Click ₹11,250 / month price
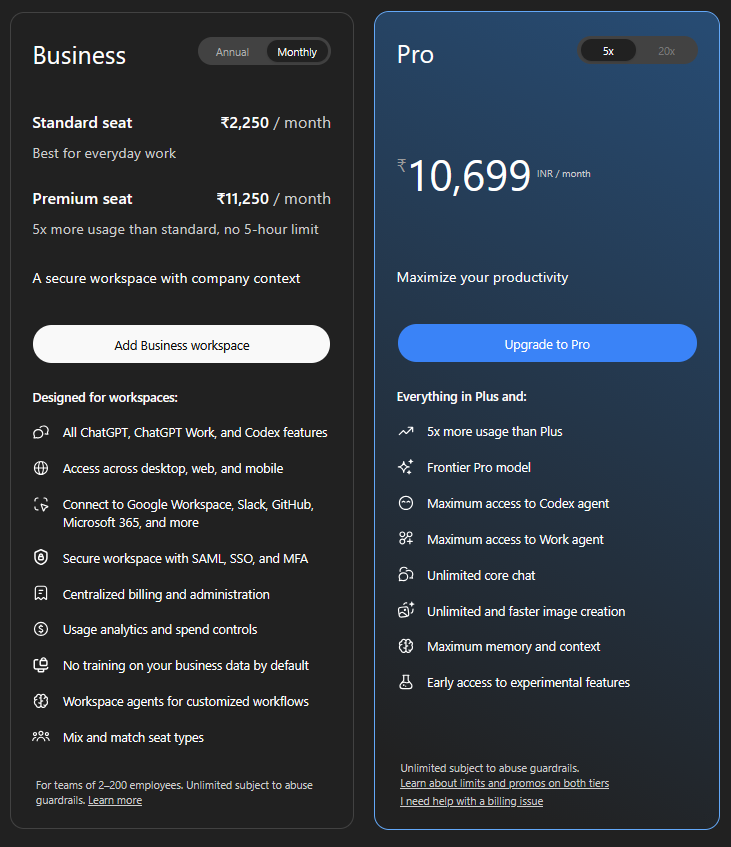Image resolution: width=731 pixels, height=847 pixels. coord(273,199)
